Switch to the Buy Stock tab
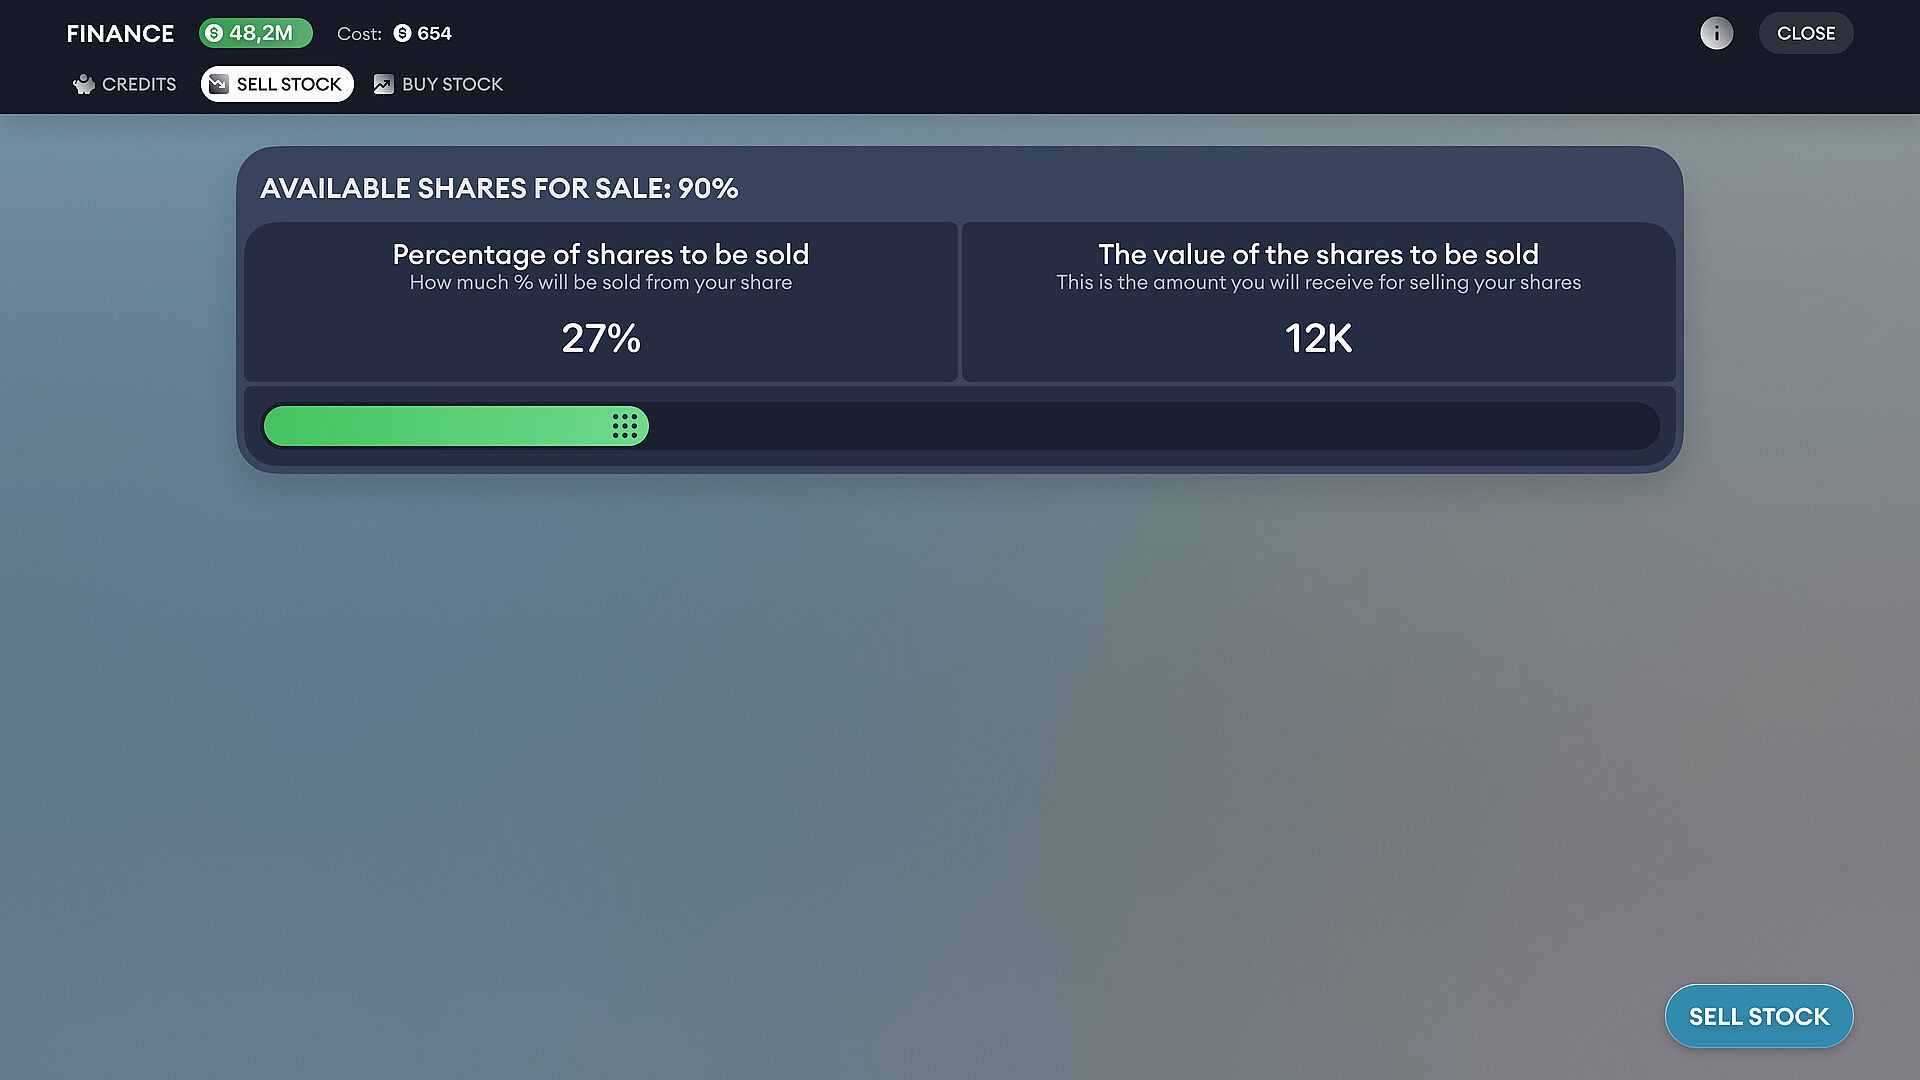Image resolution: width=1920 pixels, height=1080 pixels. (452, 84)
